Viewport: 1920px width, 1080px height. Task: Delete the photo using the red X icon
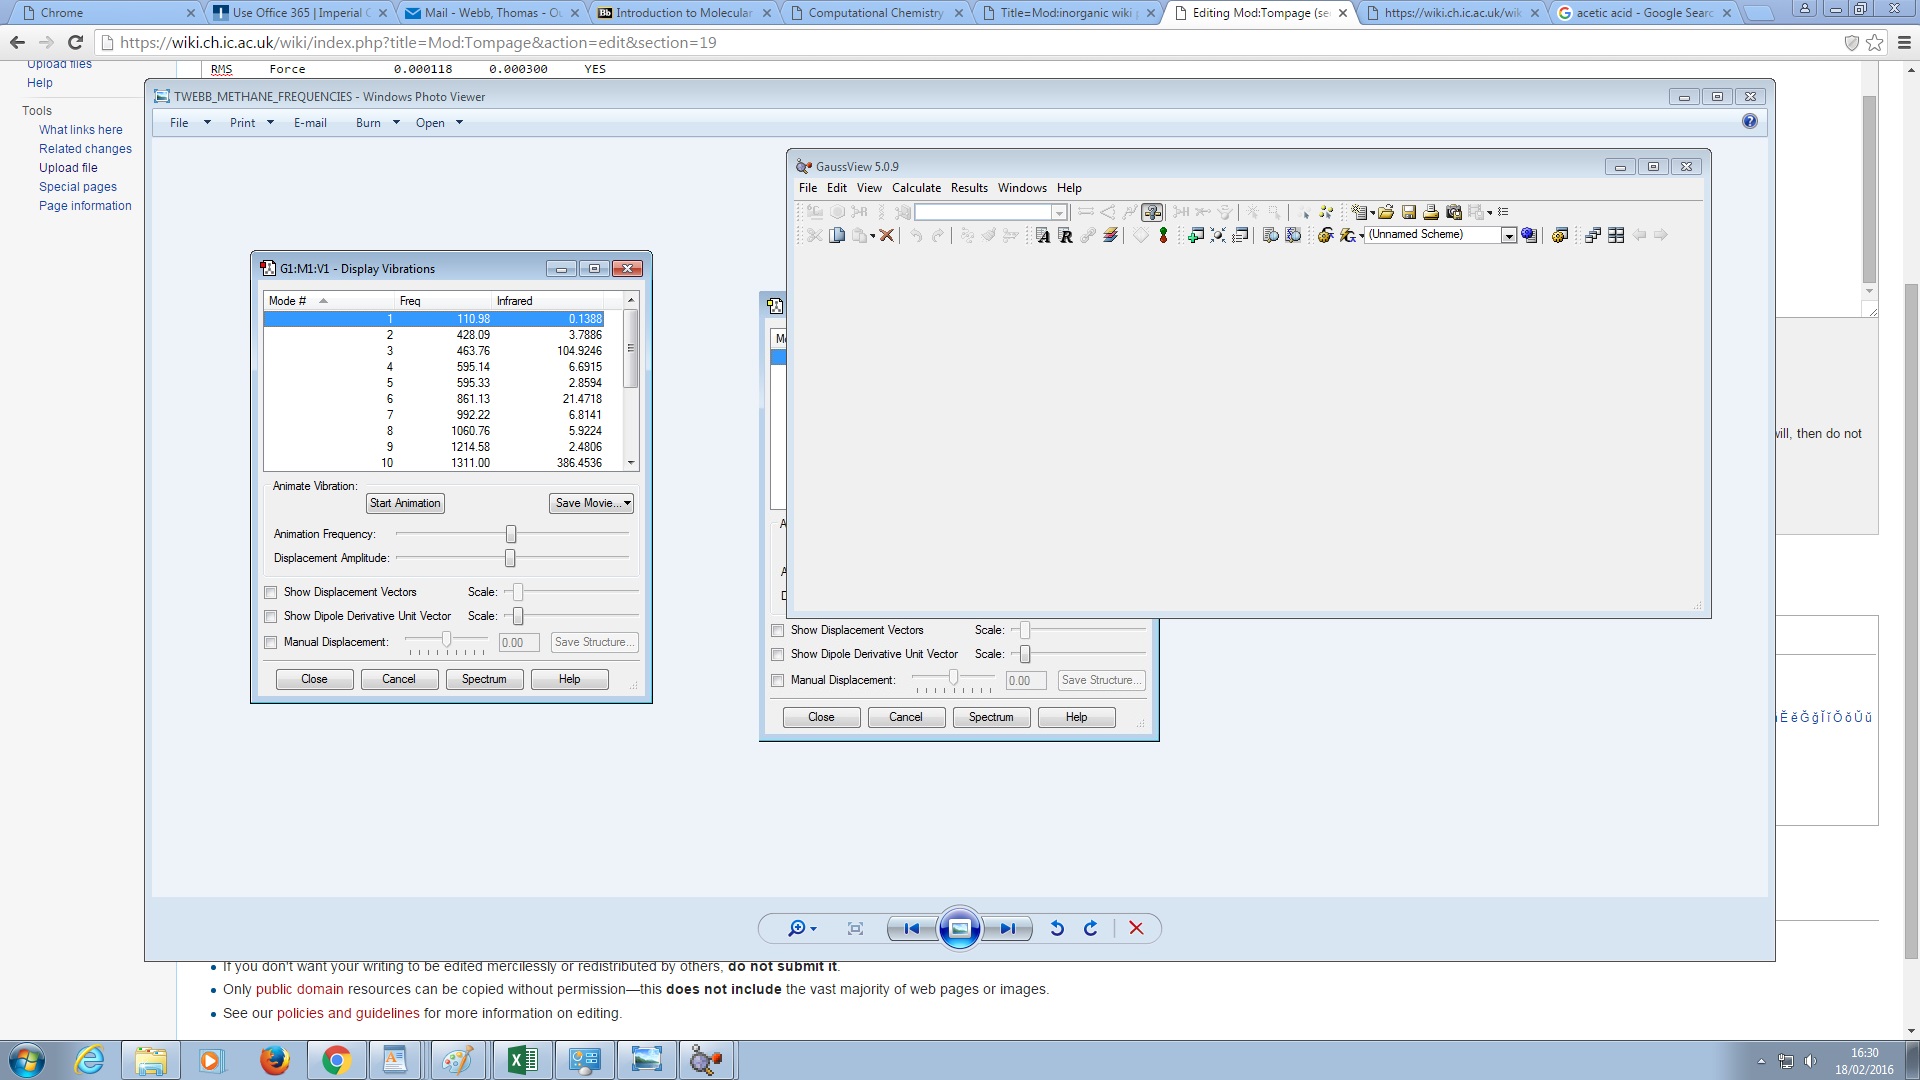(x=1136, y=928)
